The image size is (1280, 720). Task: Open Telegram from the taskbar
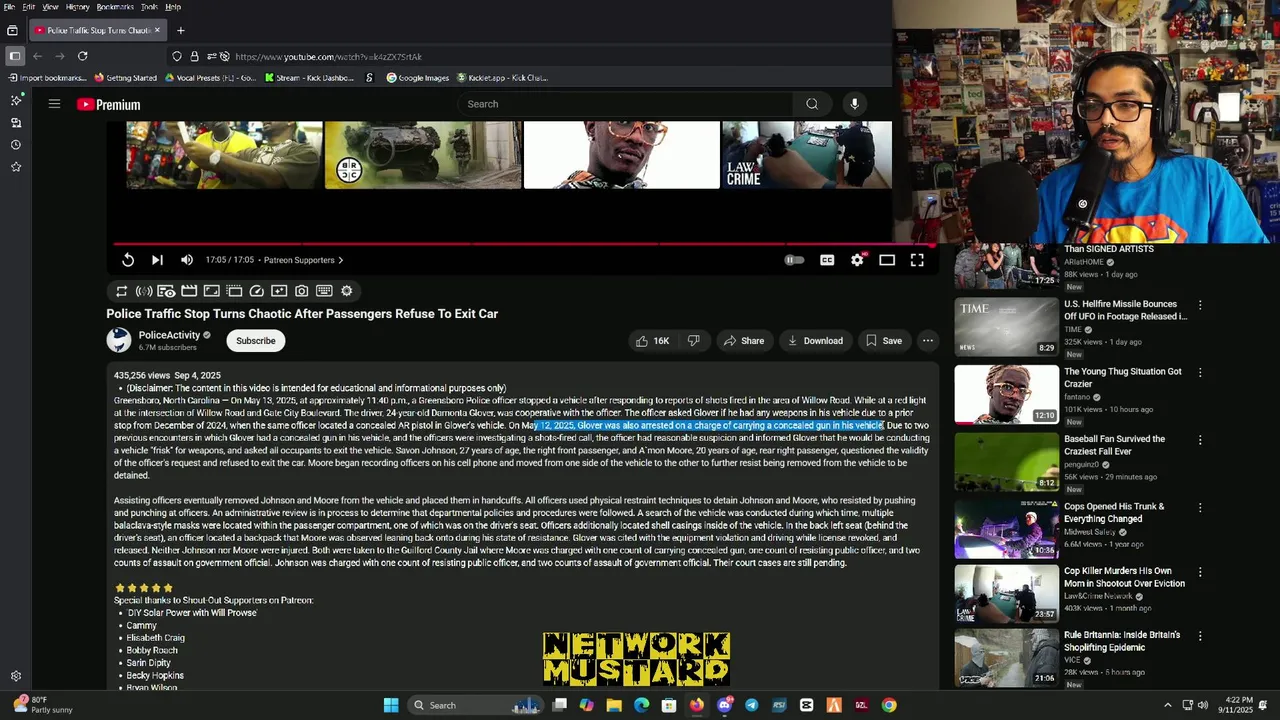pos(751,705)
